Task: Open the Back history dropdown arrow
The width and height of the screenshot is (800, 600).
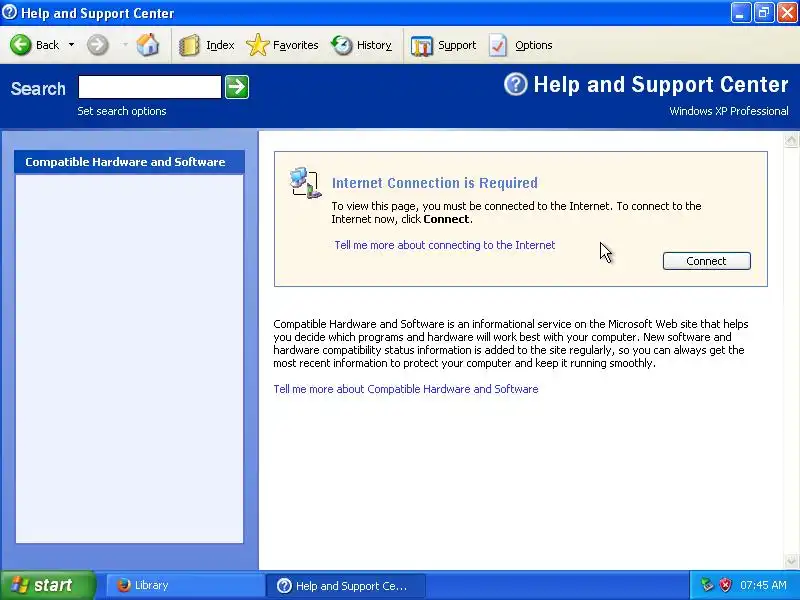Action: 71,45
